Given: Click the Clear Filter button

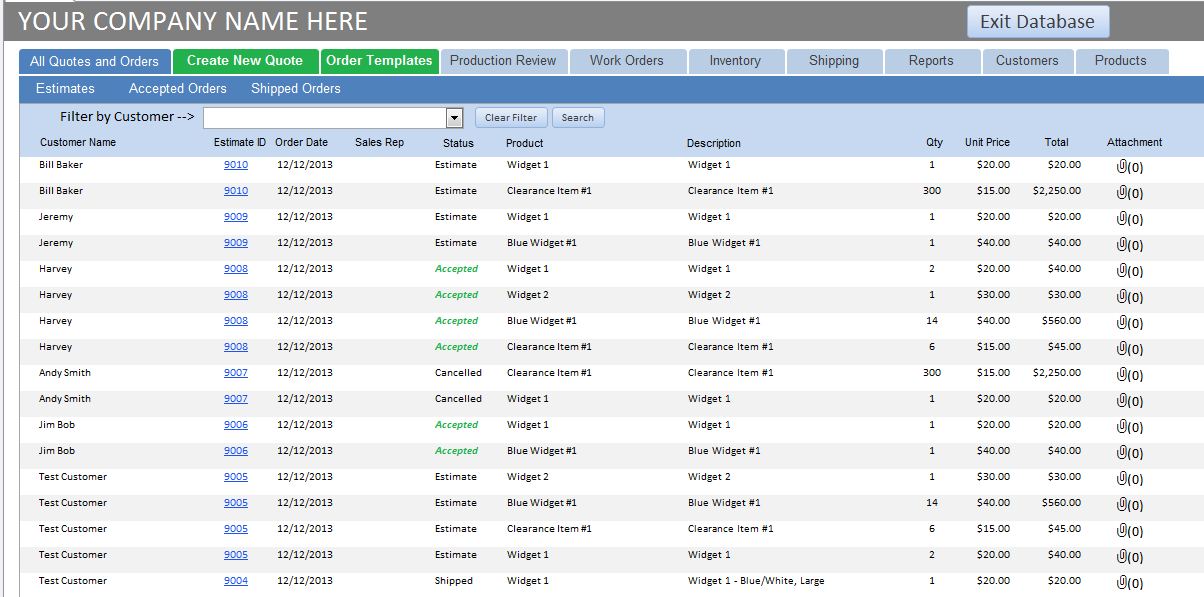Looking at the screenshot, I should click(510, 117).
